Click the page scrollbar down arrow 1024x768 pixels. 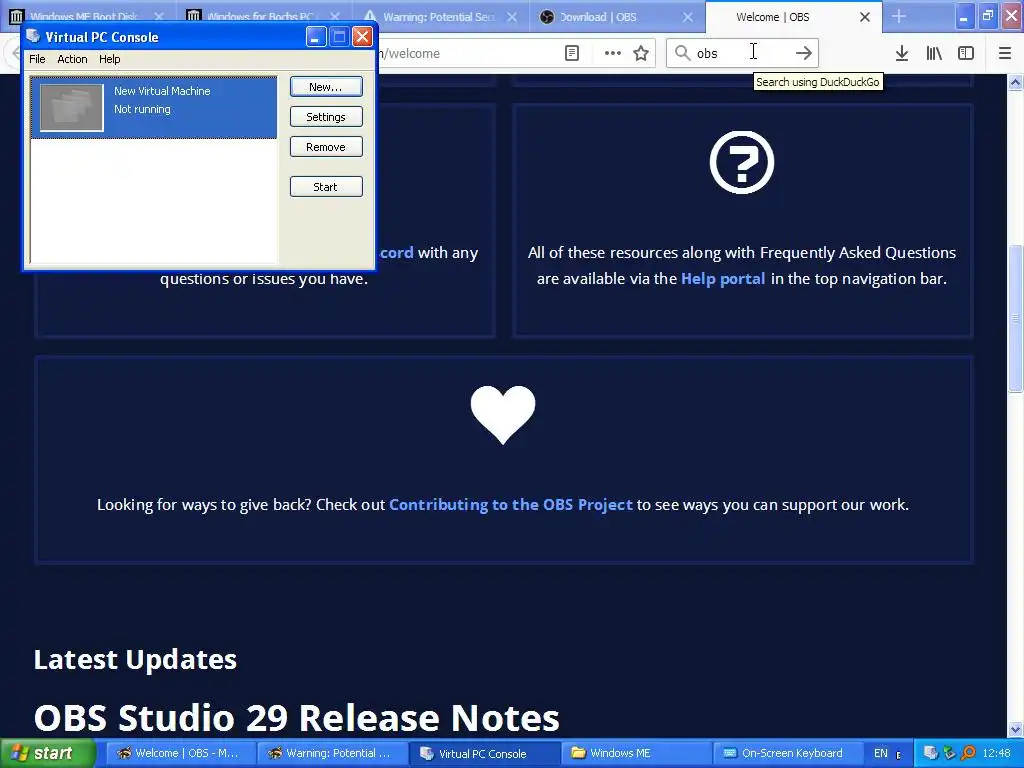(1016, 729)
